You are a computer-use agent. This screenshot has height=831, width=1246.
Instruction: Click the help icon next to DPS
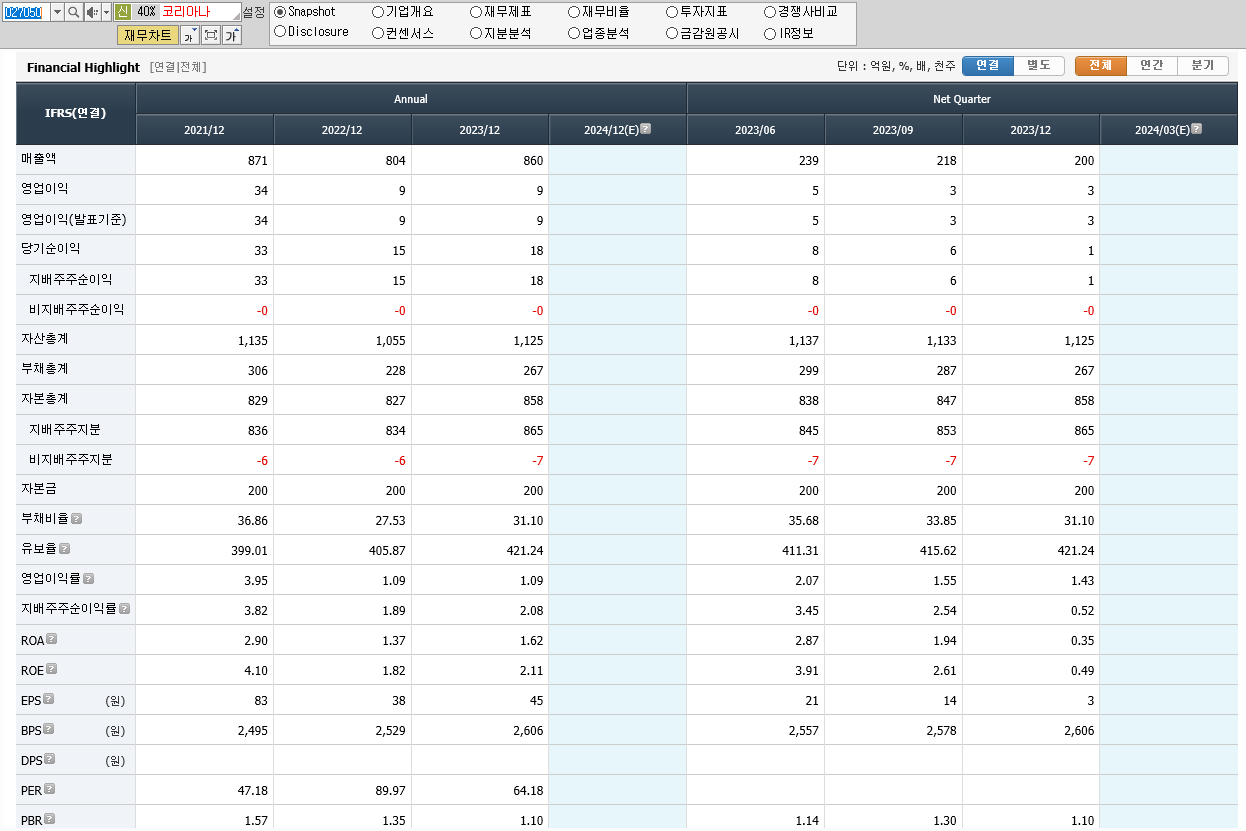50,759
